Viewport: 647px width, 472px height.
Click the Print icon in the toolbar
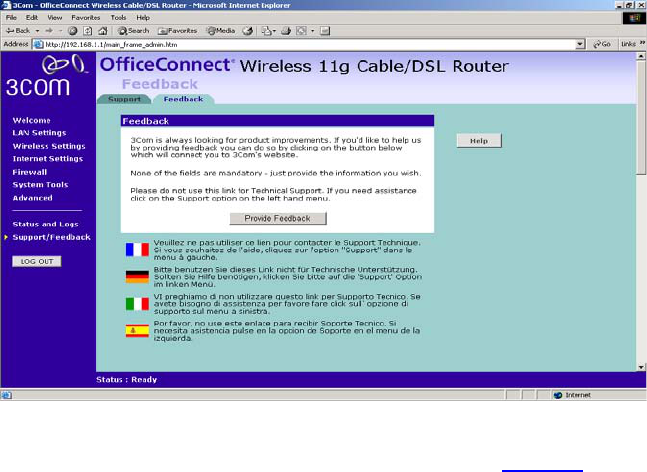click(x=286, y=31)
